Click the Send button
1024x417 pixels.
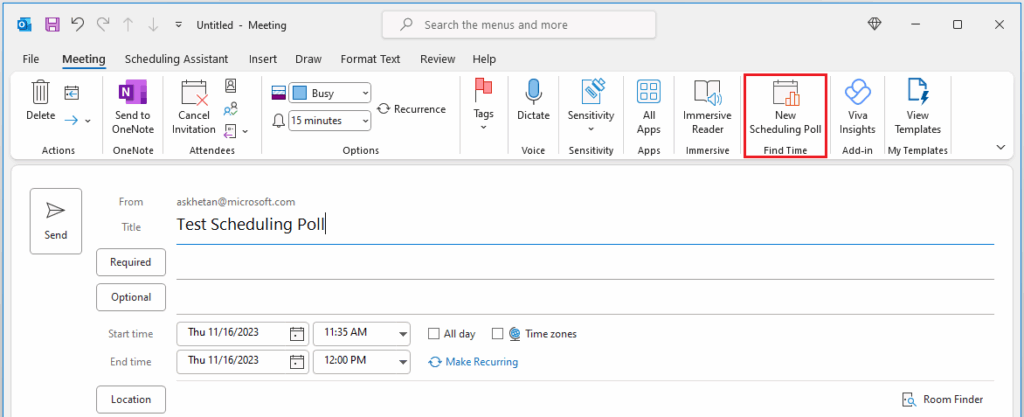56,221
